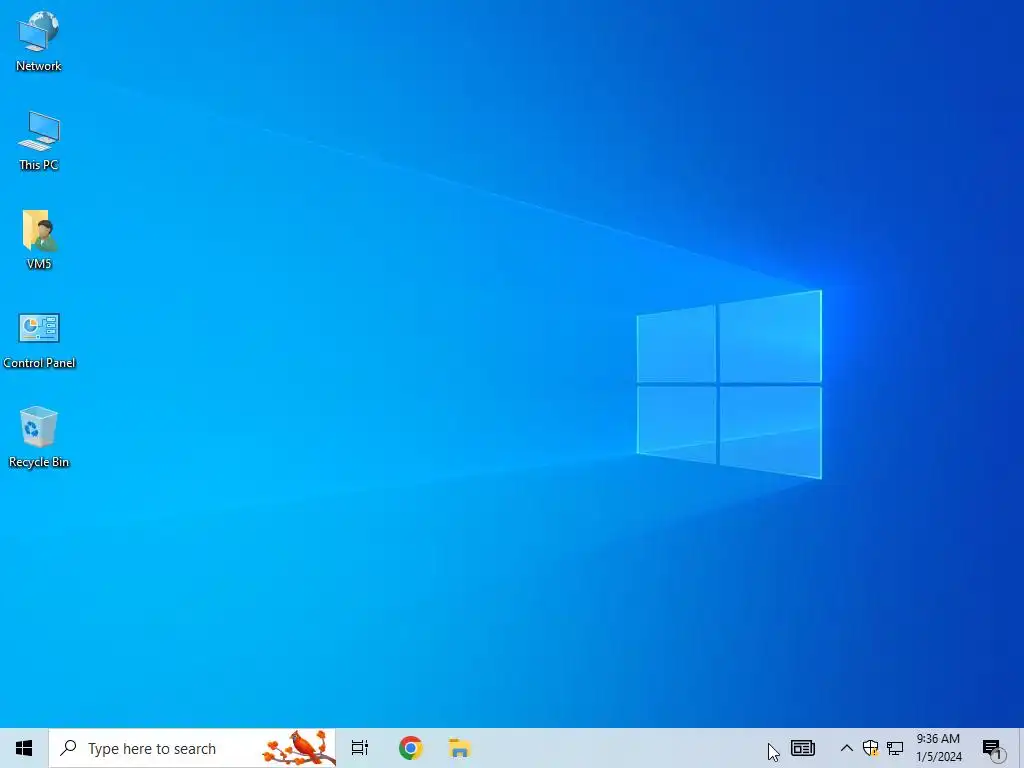Select the Recycle Bin icon
Viewport: 1024px width, 768px height.
click(39, 438)
